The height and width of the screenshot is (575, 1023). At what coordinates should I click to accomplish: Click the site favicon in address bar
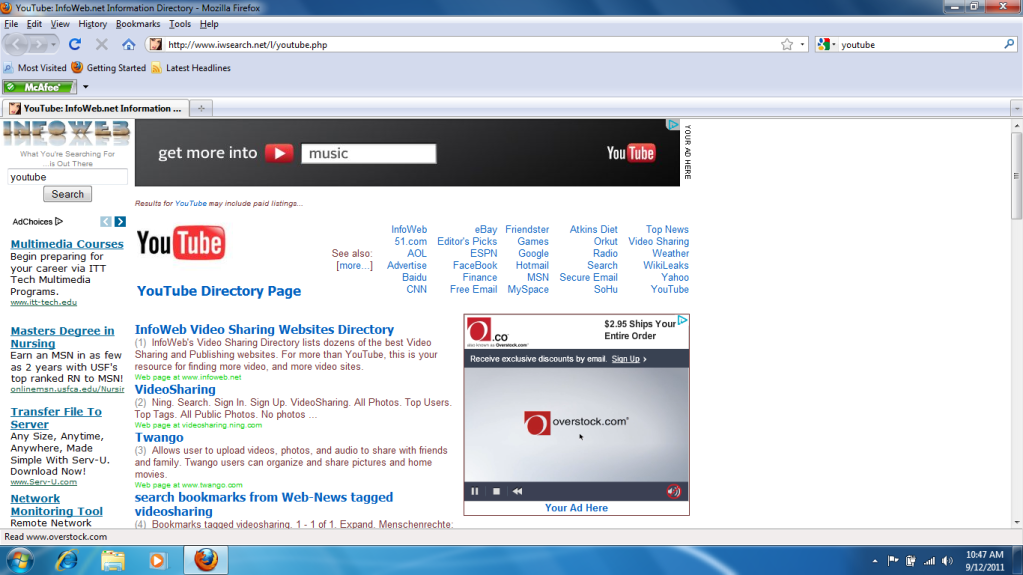coord(155,44)
